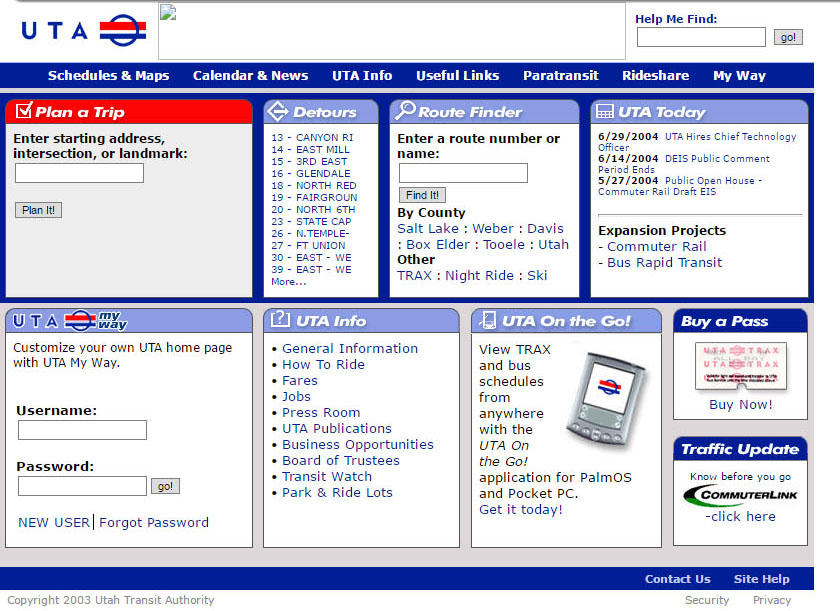
Task: Open the 23 - STATE CAP detour
Action: click(x=311, y=222)
